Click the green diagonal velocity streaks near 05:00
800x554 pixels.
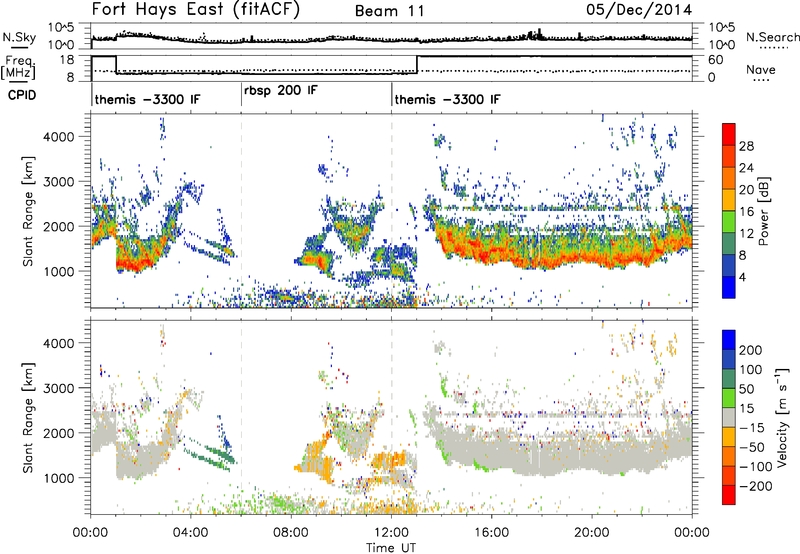210,453
